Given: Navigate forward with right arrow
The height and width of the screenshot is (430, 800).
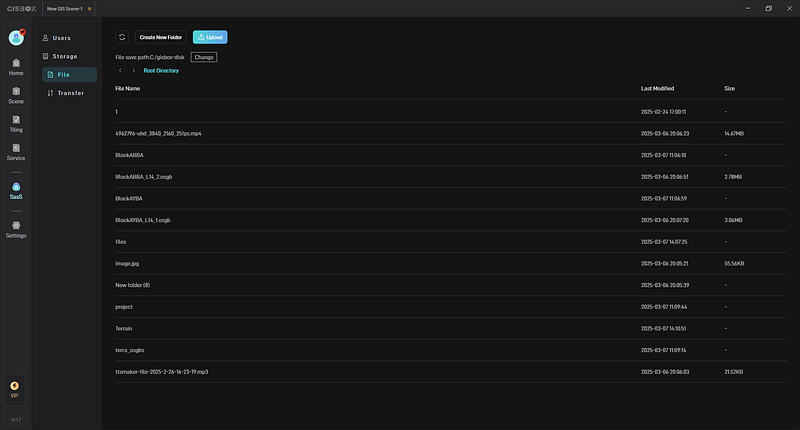Looking at the screenshot, I should (134, 70).
